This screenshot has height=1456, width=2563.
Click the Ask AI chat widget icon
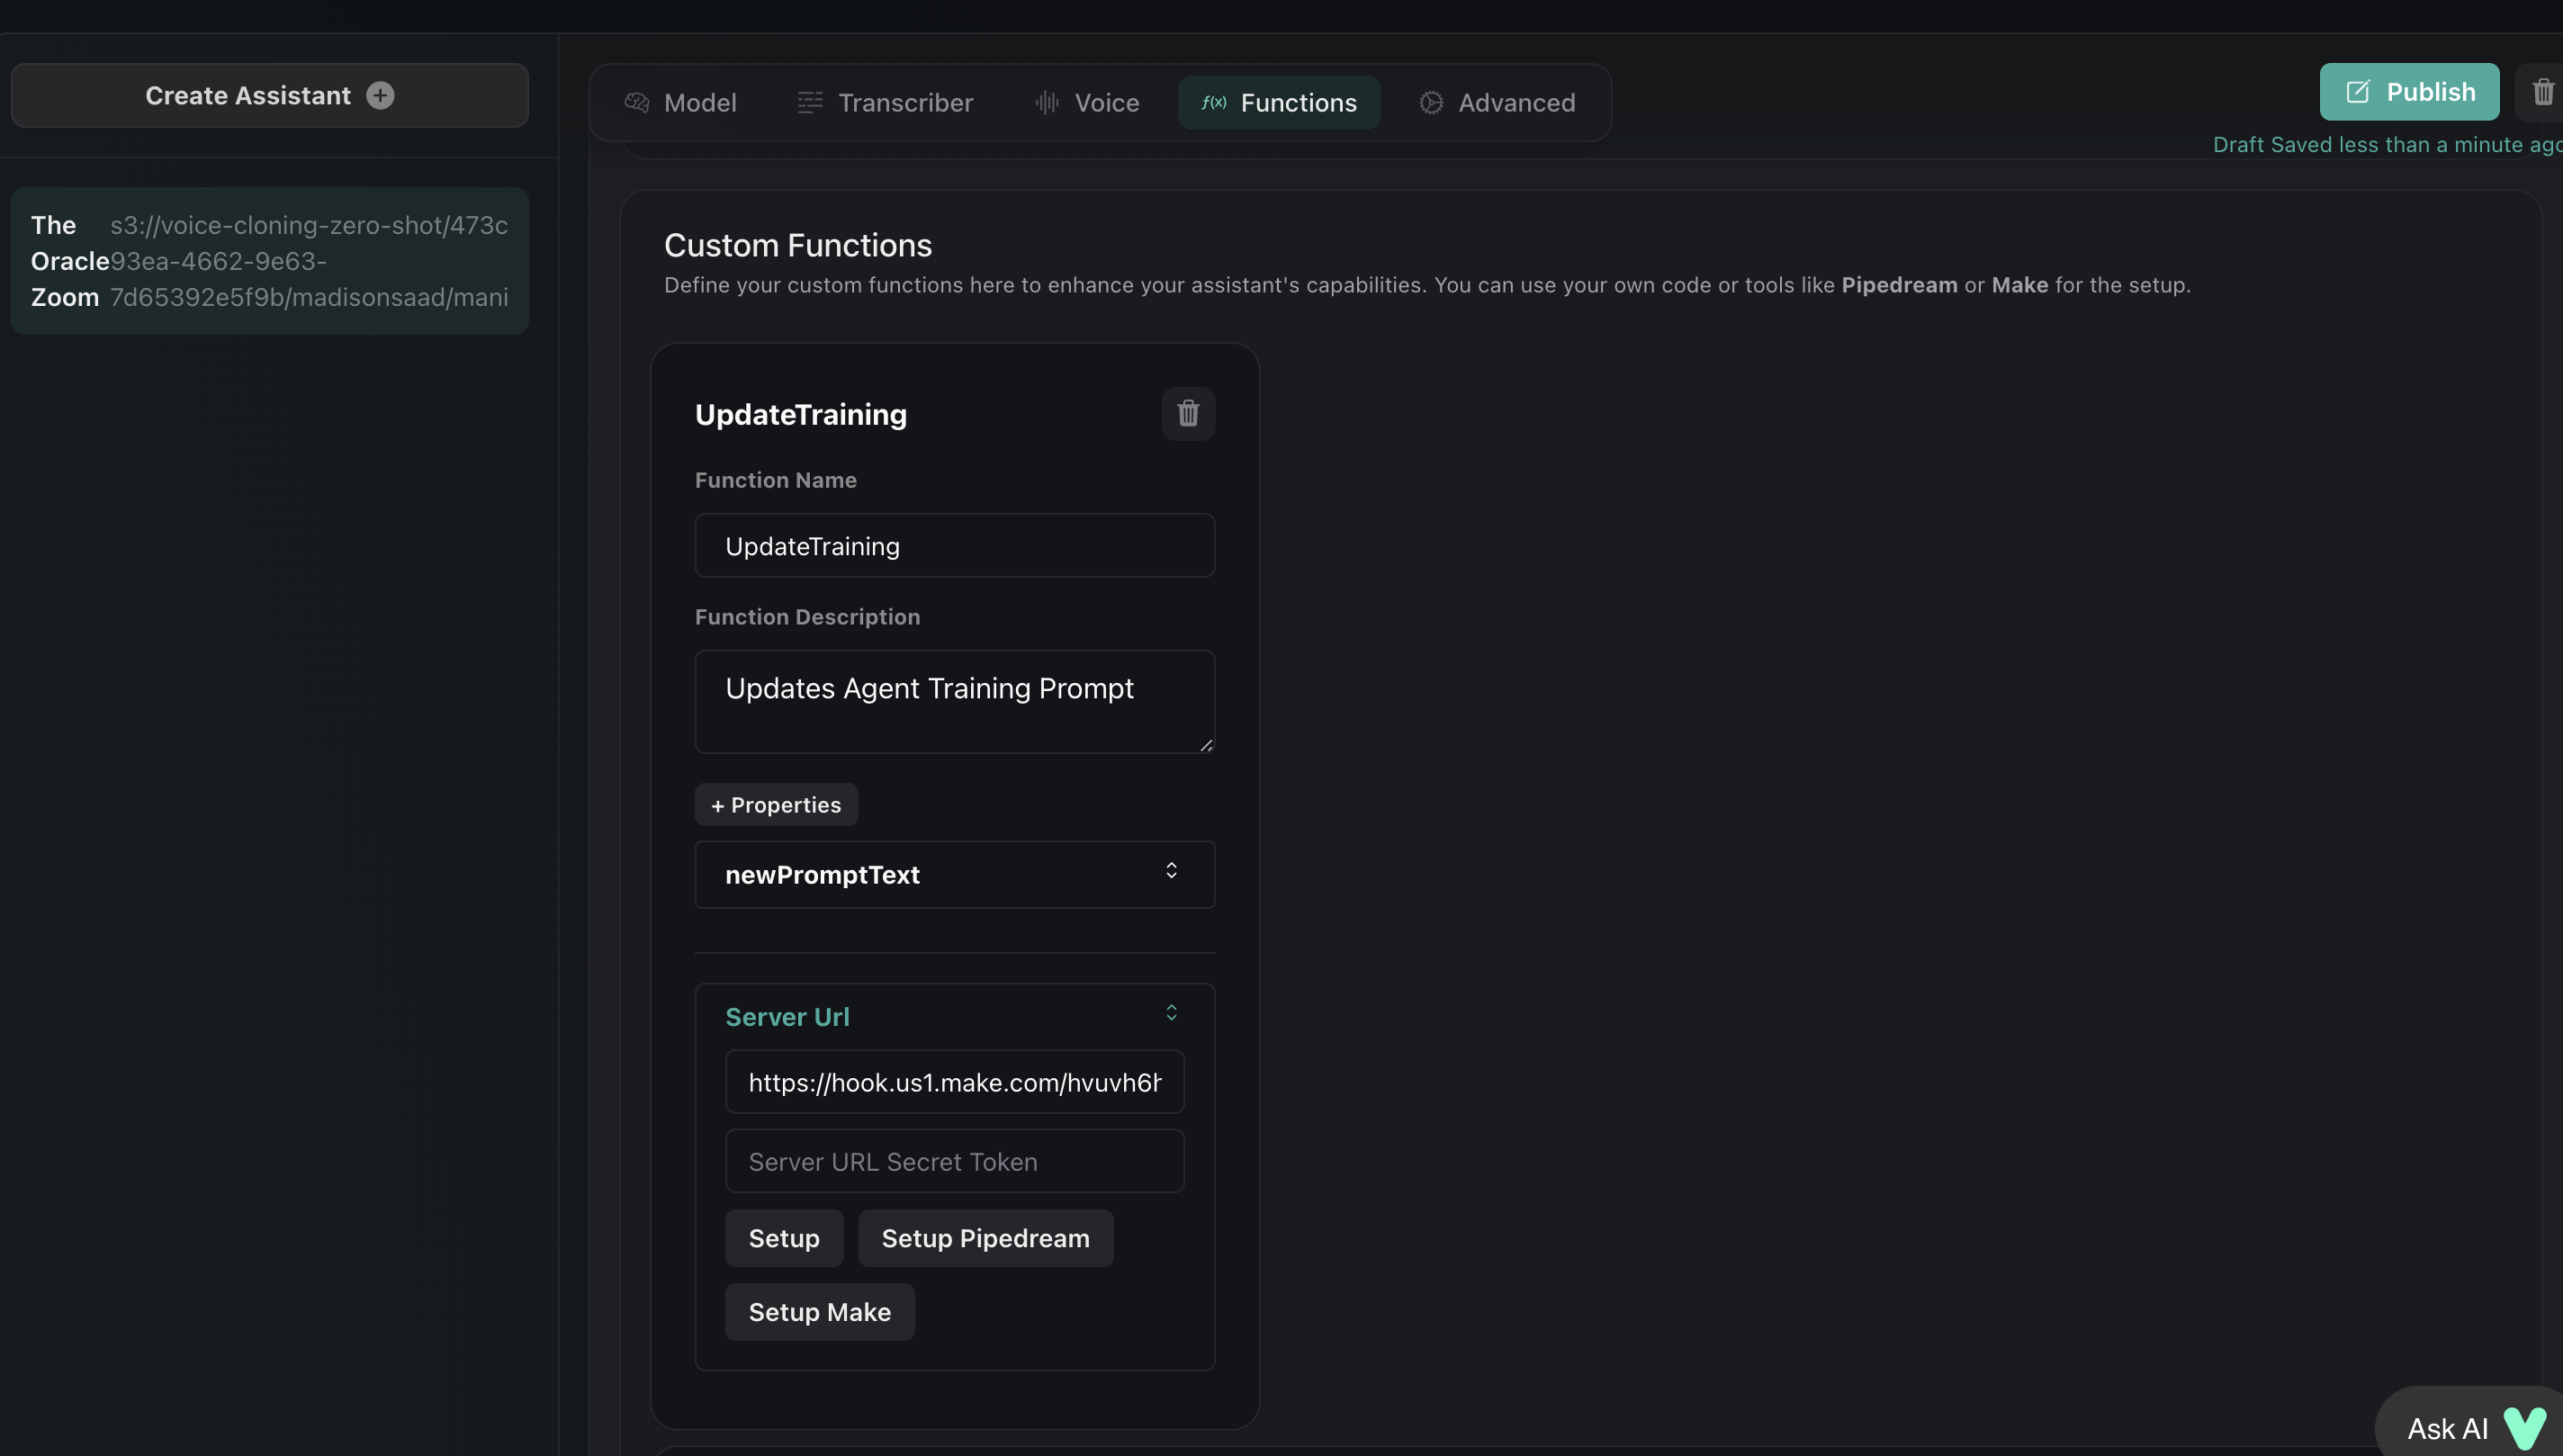[2523, 1428]
